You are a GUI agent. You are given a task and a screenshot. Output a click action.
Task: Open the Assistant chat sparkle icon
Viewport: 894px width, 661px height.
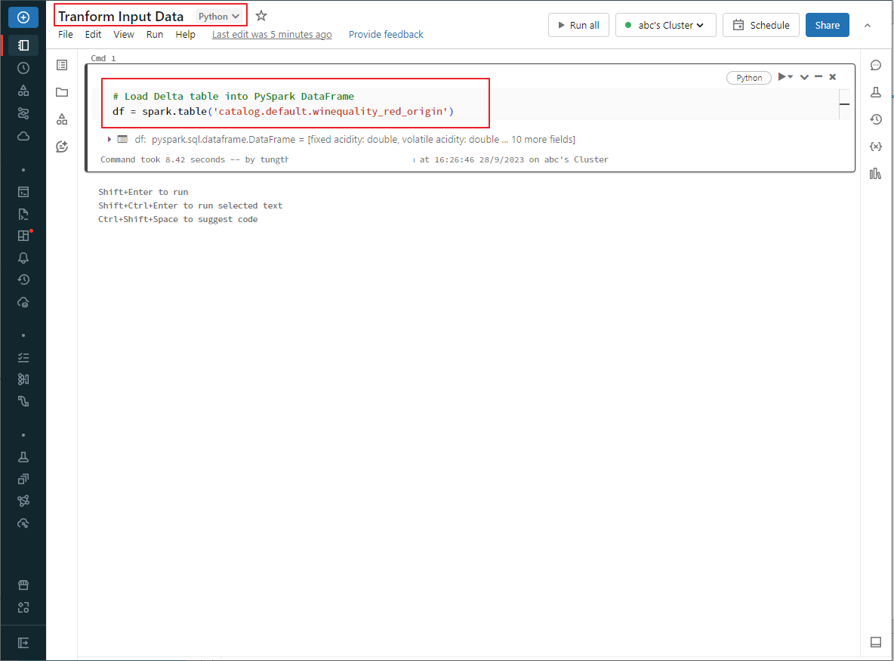pyautogui.click(x=62, y=147)
